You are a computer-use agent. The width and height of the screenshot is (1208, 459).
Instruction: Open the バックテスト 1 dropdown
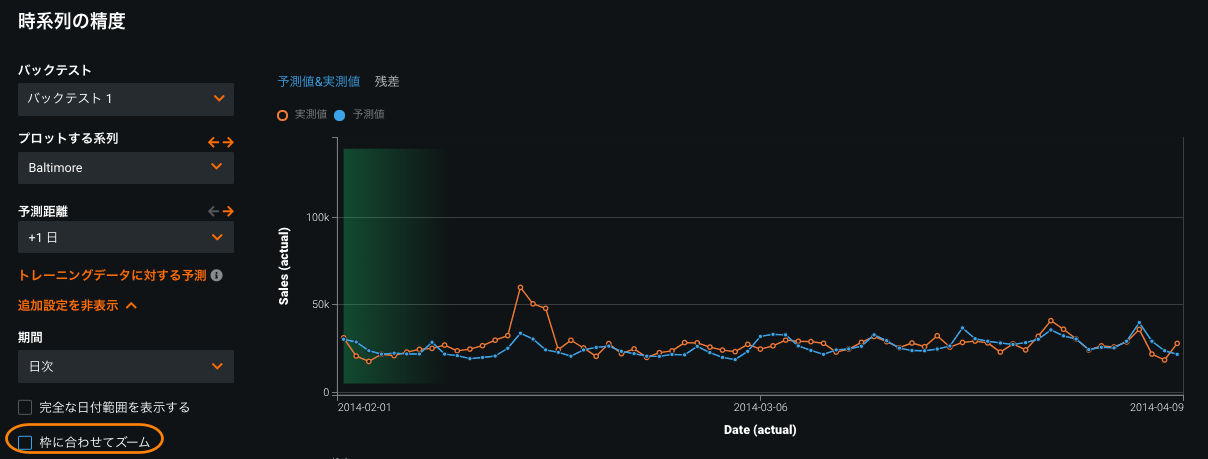(126, 99)
